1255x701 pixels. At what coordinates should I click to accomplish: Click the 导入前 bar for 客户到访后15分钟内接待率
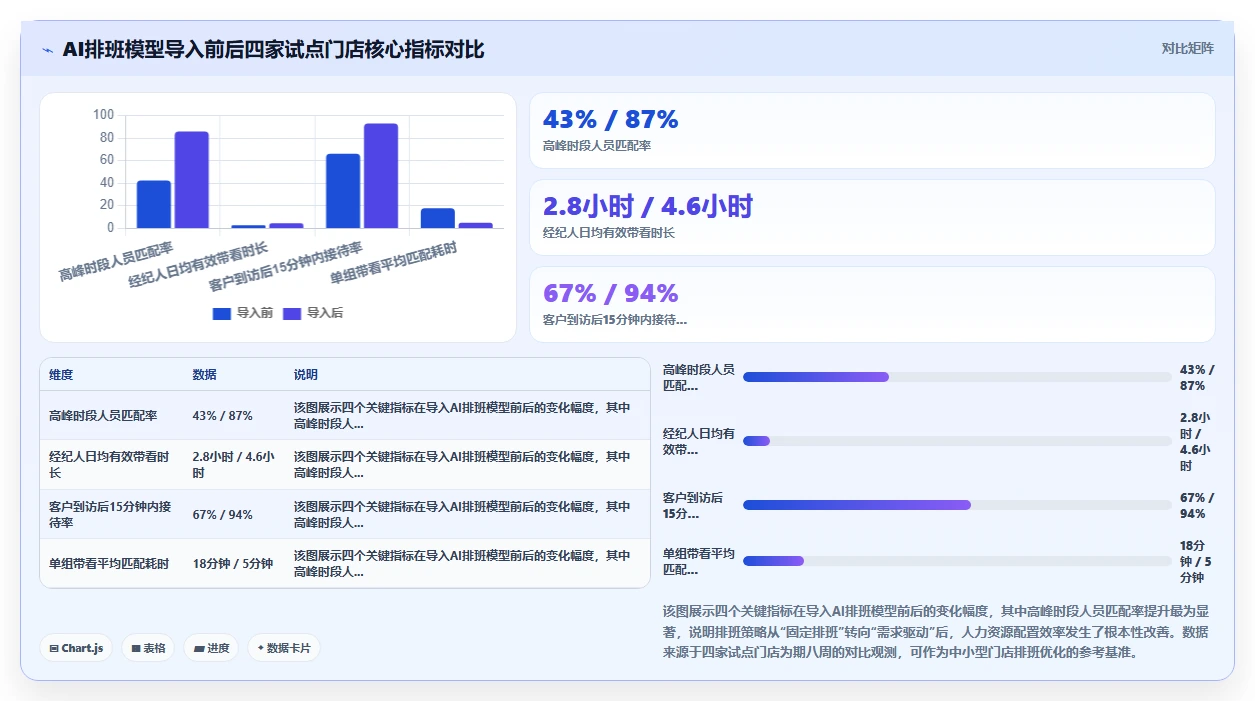pos(343,191)
